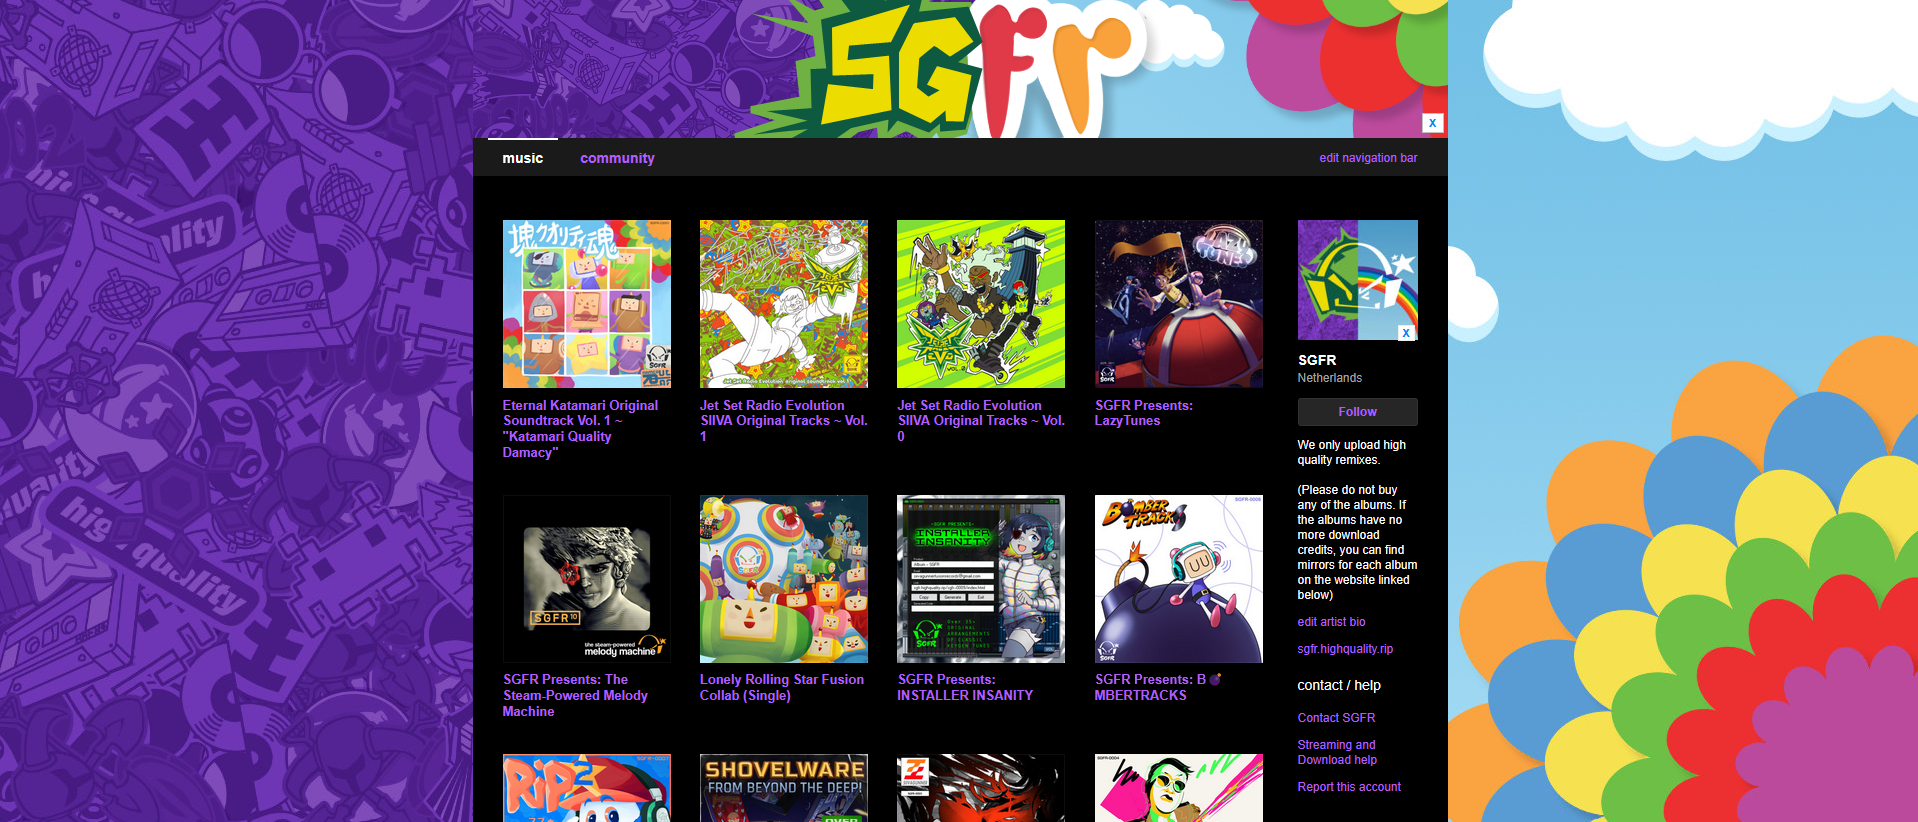Open the Shovelware From Beyond the Deep cover
Image resolution: width=1918 pixels, height=822 pixels.
[x=784, y=788]
